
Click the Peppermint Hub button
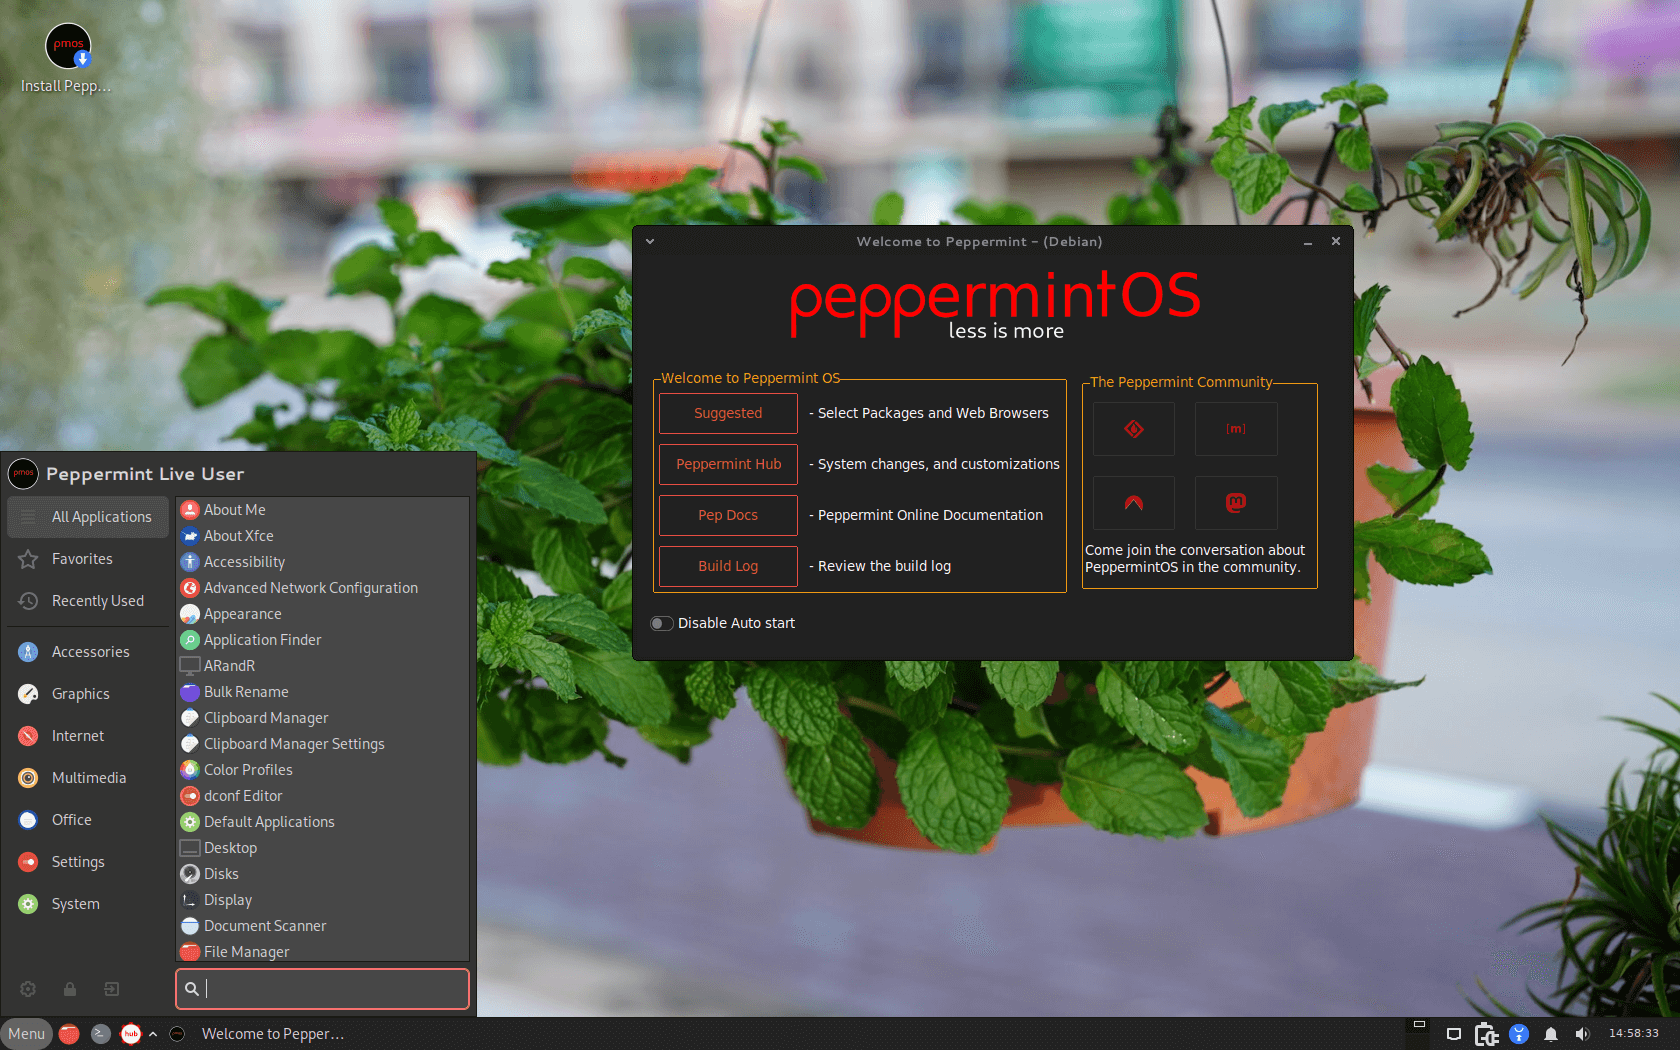point(728,464)
